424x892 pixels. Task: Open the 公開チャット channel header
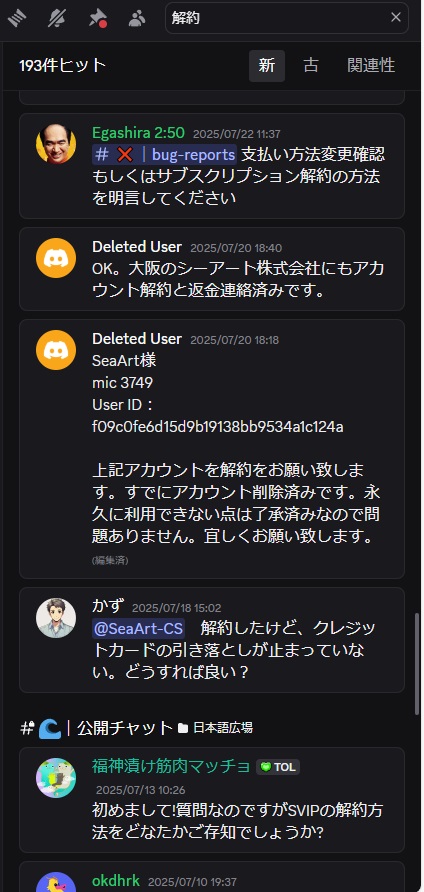[125, 728]
